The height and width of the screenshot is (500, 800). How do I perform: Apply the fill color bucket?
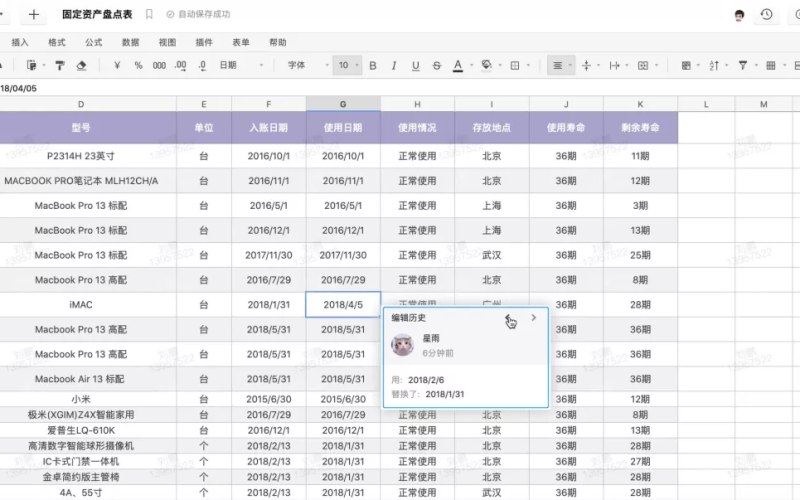486,65
